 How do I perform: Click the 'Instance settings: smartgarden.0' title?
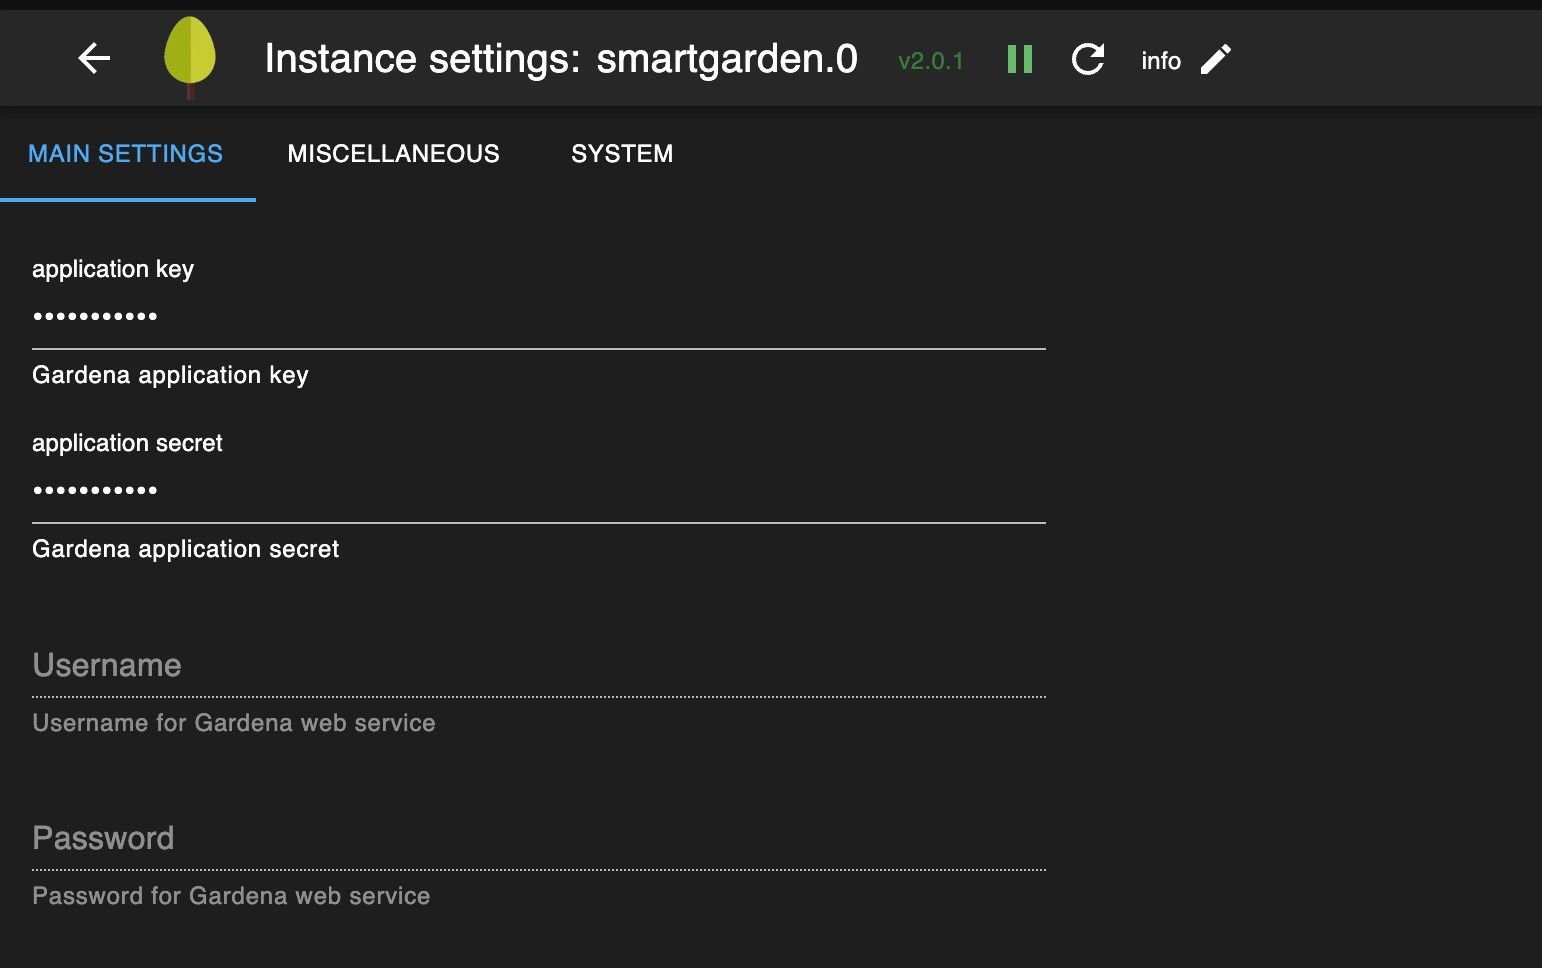click(x=561, y=59)
